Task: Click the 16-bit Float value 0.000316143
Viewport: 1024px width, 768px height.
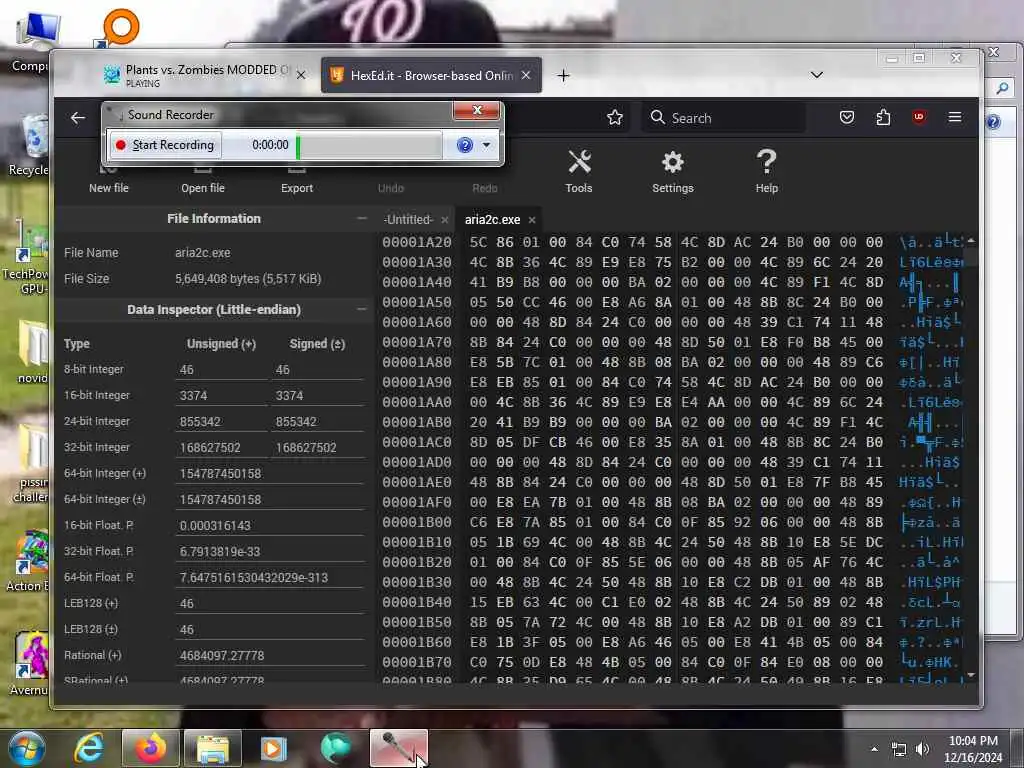Action: click(269, 526)
